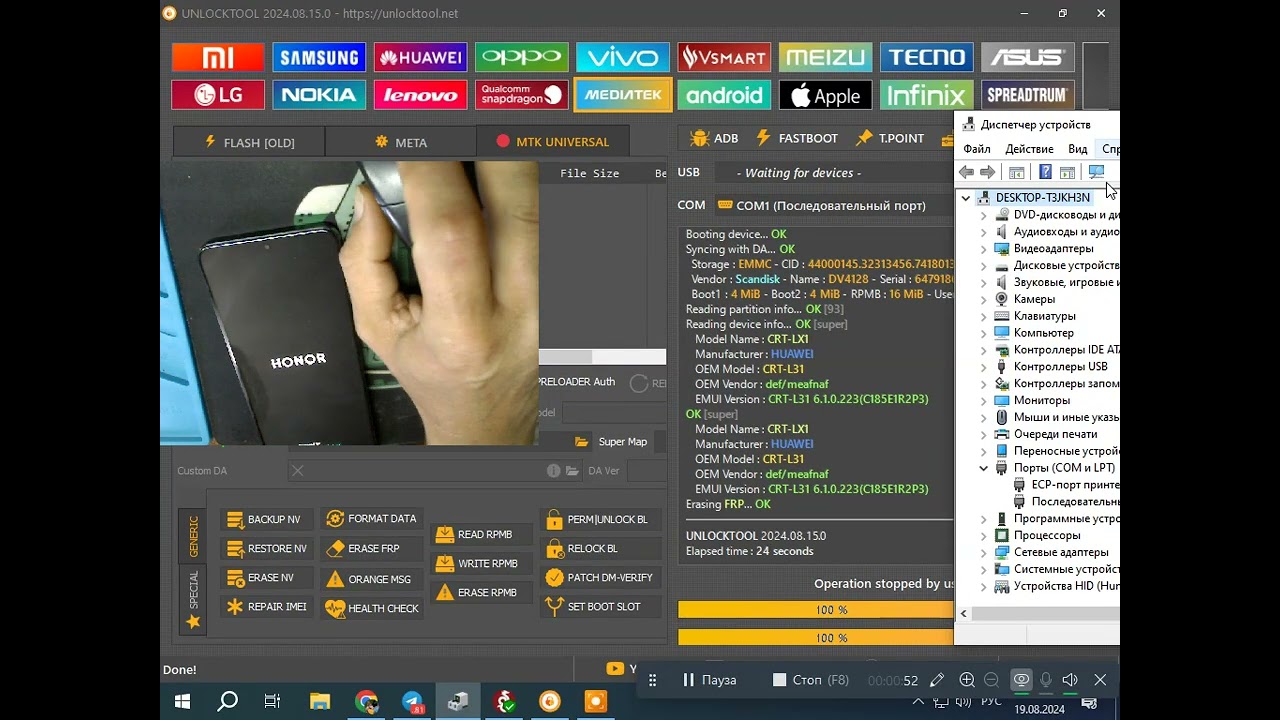The width and height of the screenshot is (1280, 720).
Task: Open the T.POINT tab
Action: (x=890, y=138)
